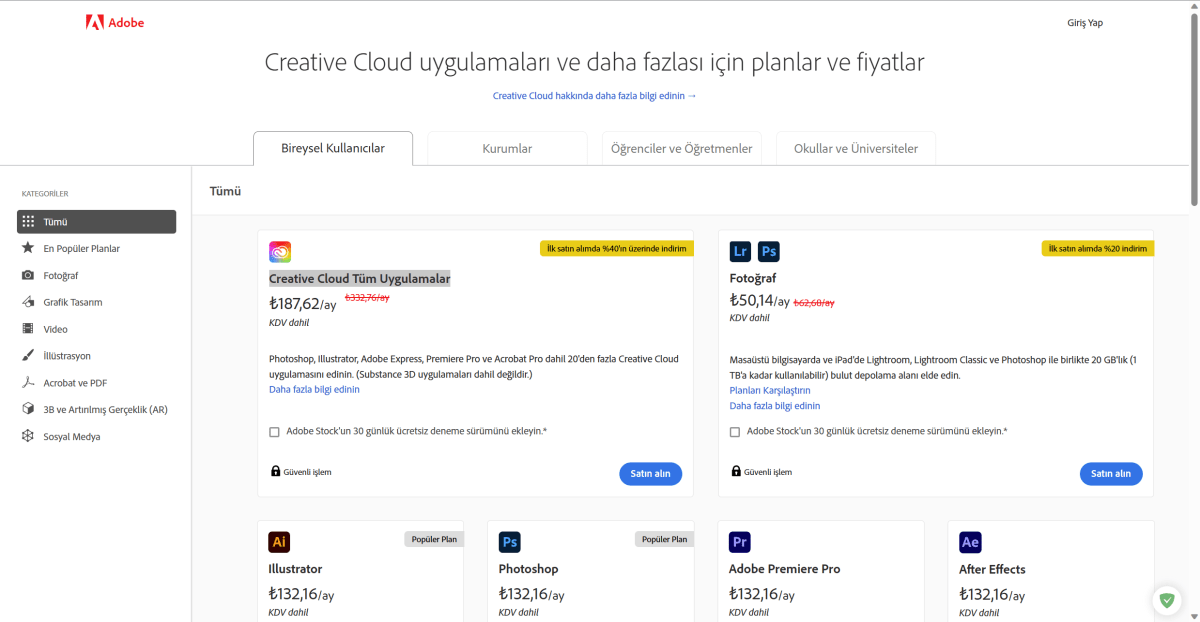Click the Fotoğraf plan card title

pyautogui.click(x=753, y=279)
